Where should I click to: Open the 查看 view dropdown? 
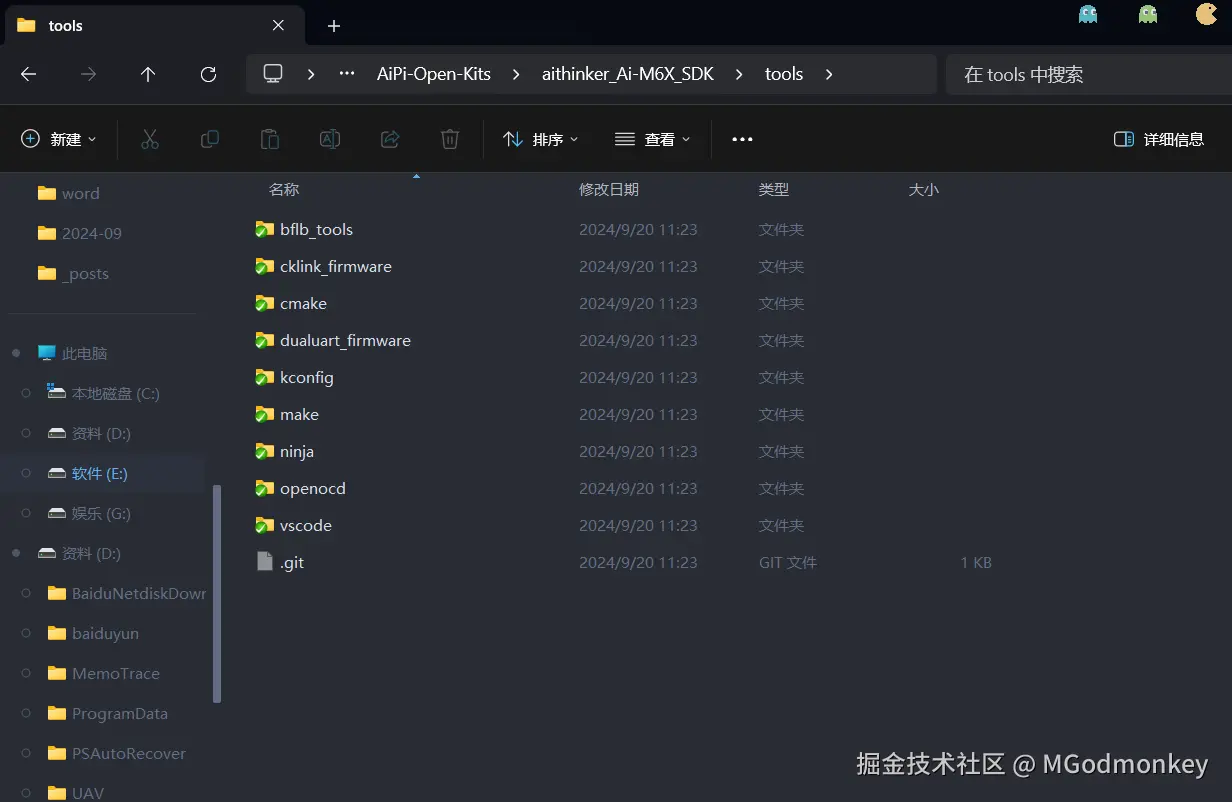pyautogui.click(x=653, y=139)
